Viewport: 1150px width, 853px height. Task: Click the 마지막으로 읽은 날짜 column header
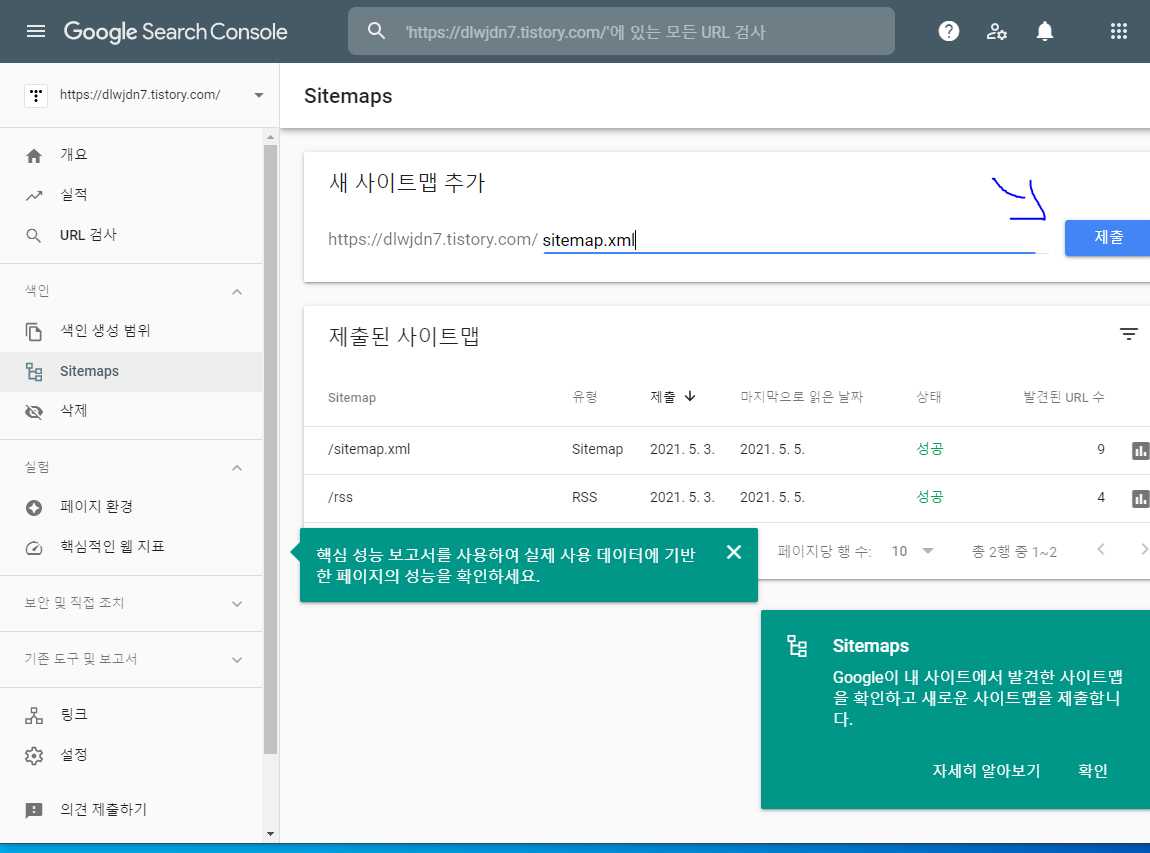pos(801,397)
